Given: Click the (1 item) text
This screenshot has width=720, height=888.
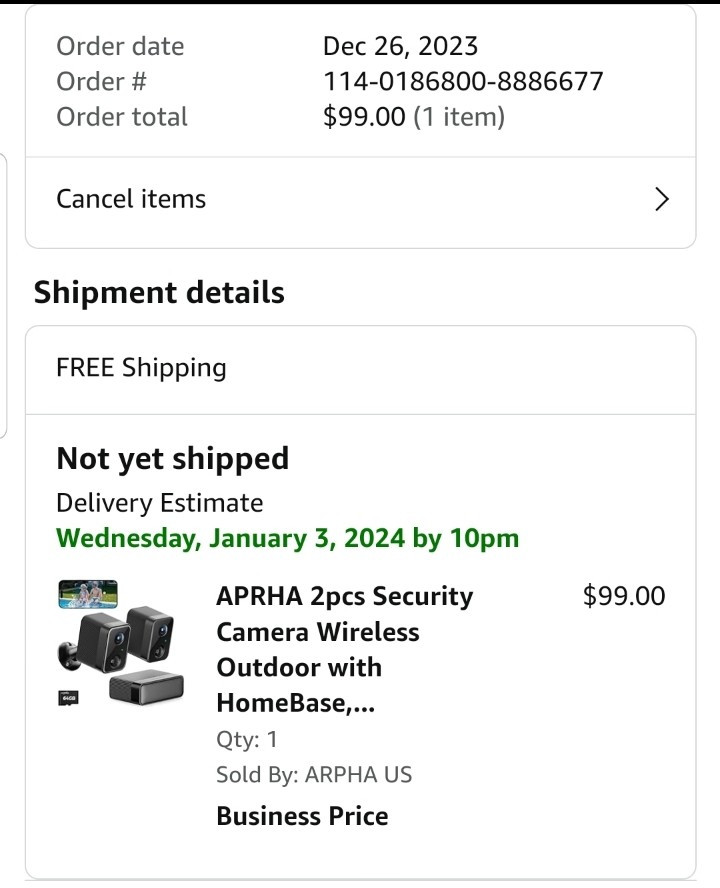Looking at the screenshot, I should (x=459, y=117).
